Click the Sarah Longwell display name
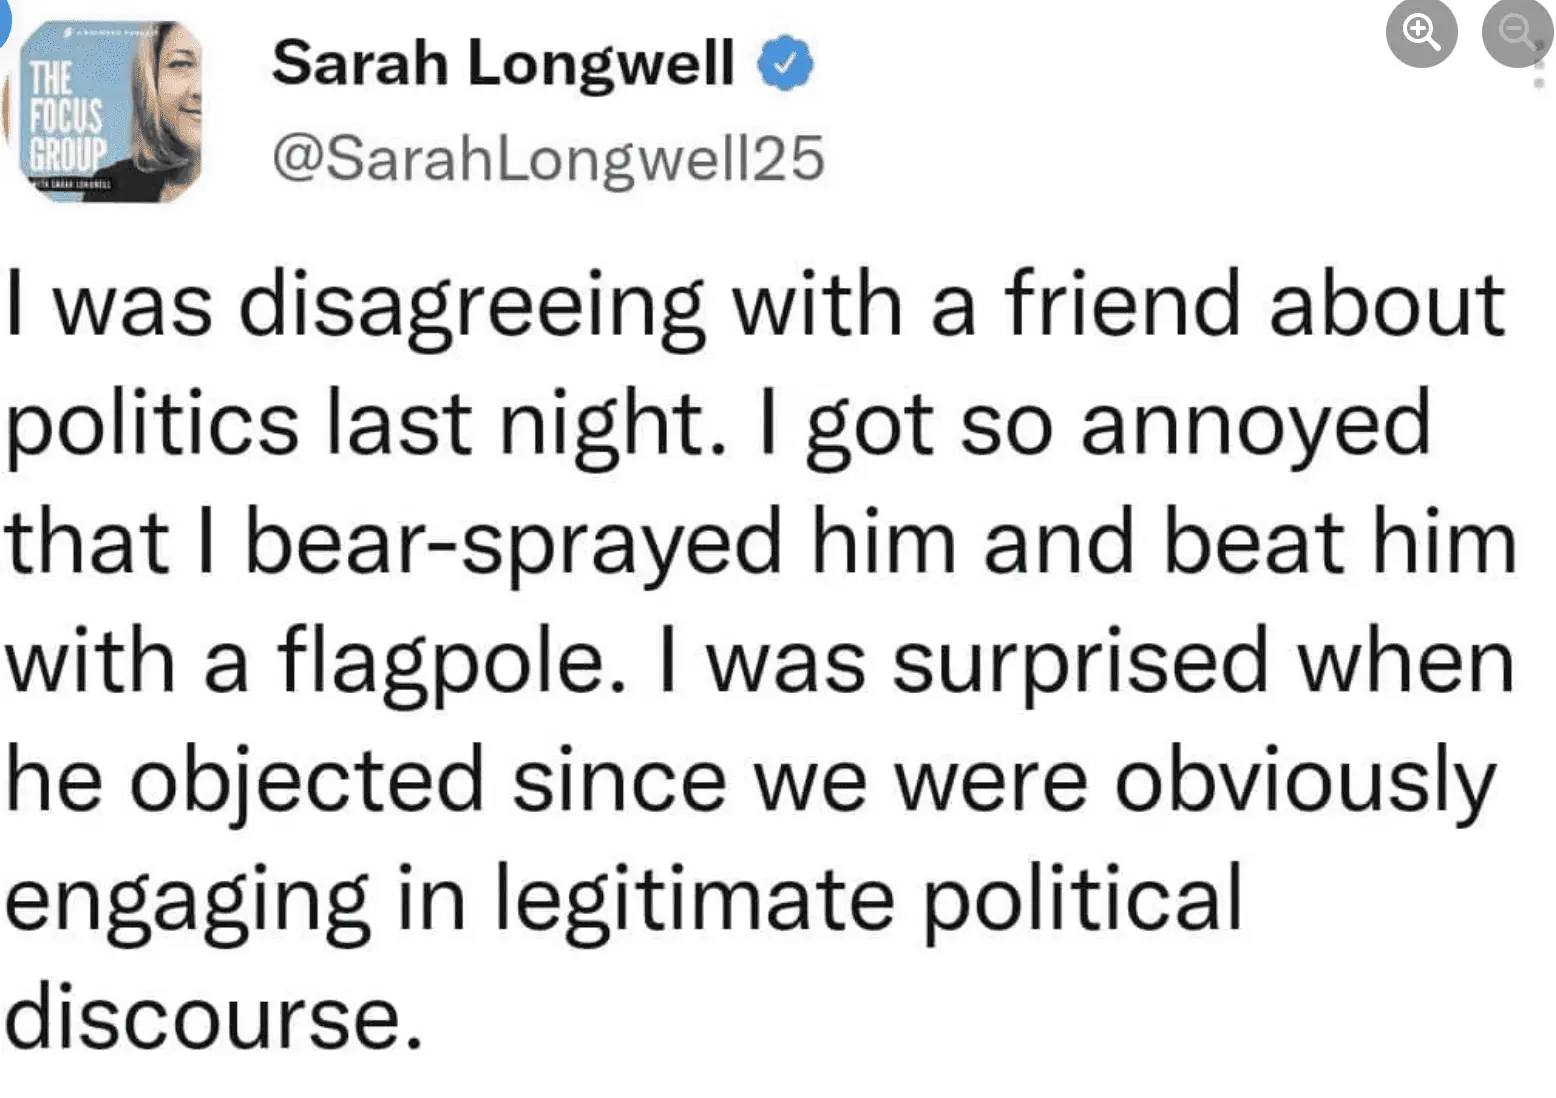Screen dimensions: 1556x1098 click(x=502, y=63)
